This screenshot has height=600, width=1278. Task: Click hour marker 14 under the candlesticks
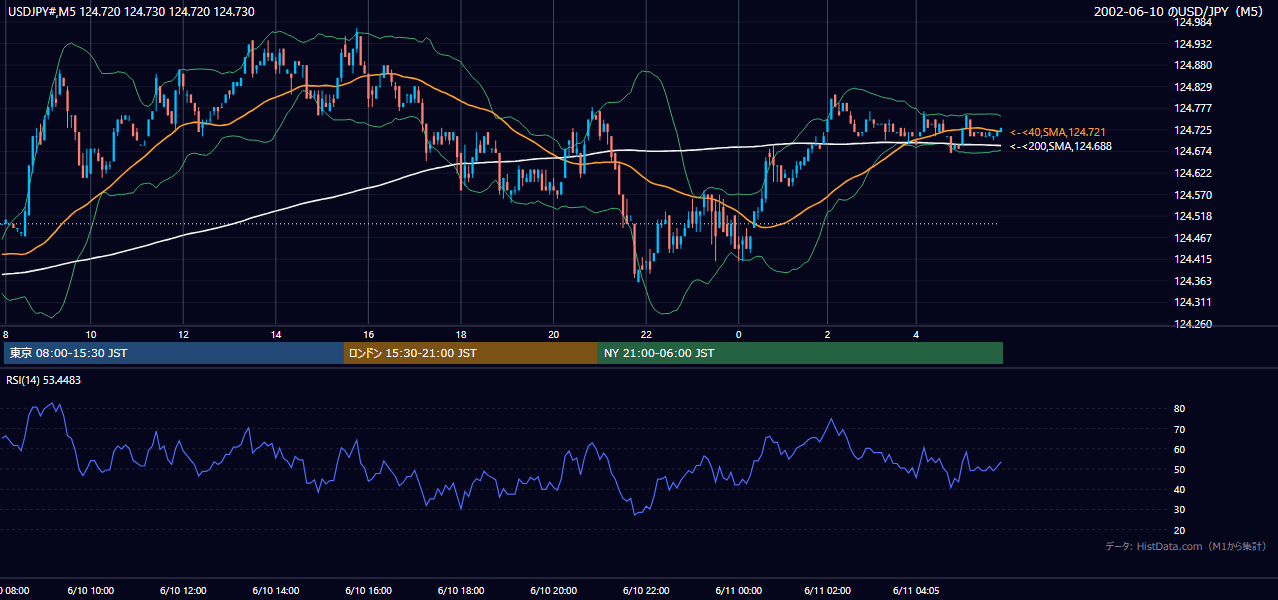pos(276,334)
